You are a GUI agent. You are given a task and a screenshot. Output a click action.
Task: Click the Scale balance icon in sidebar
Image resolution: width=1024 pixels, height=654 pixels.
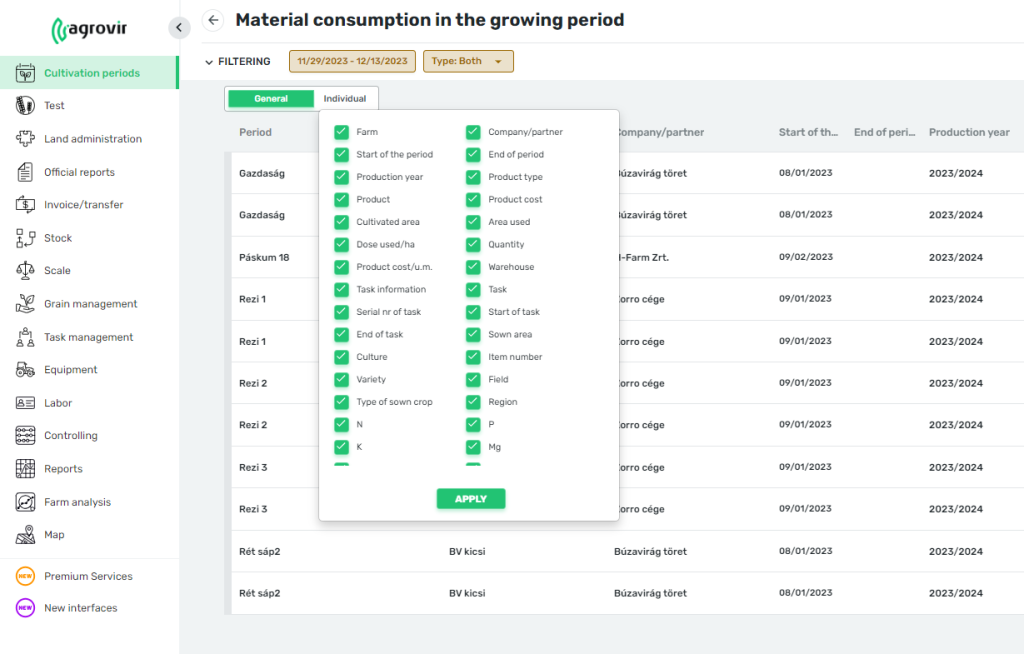[26, 271]
